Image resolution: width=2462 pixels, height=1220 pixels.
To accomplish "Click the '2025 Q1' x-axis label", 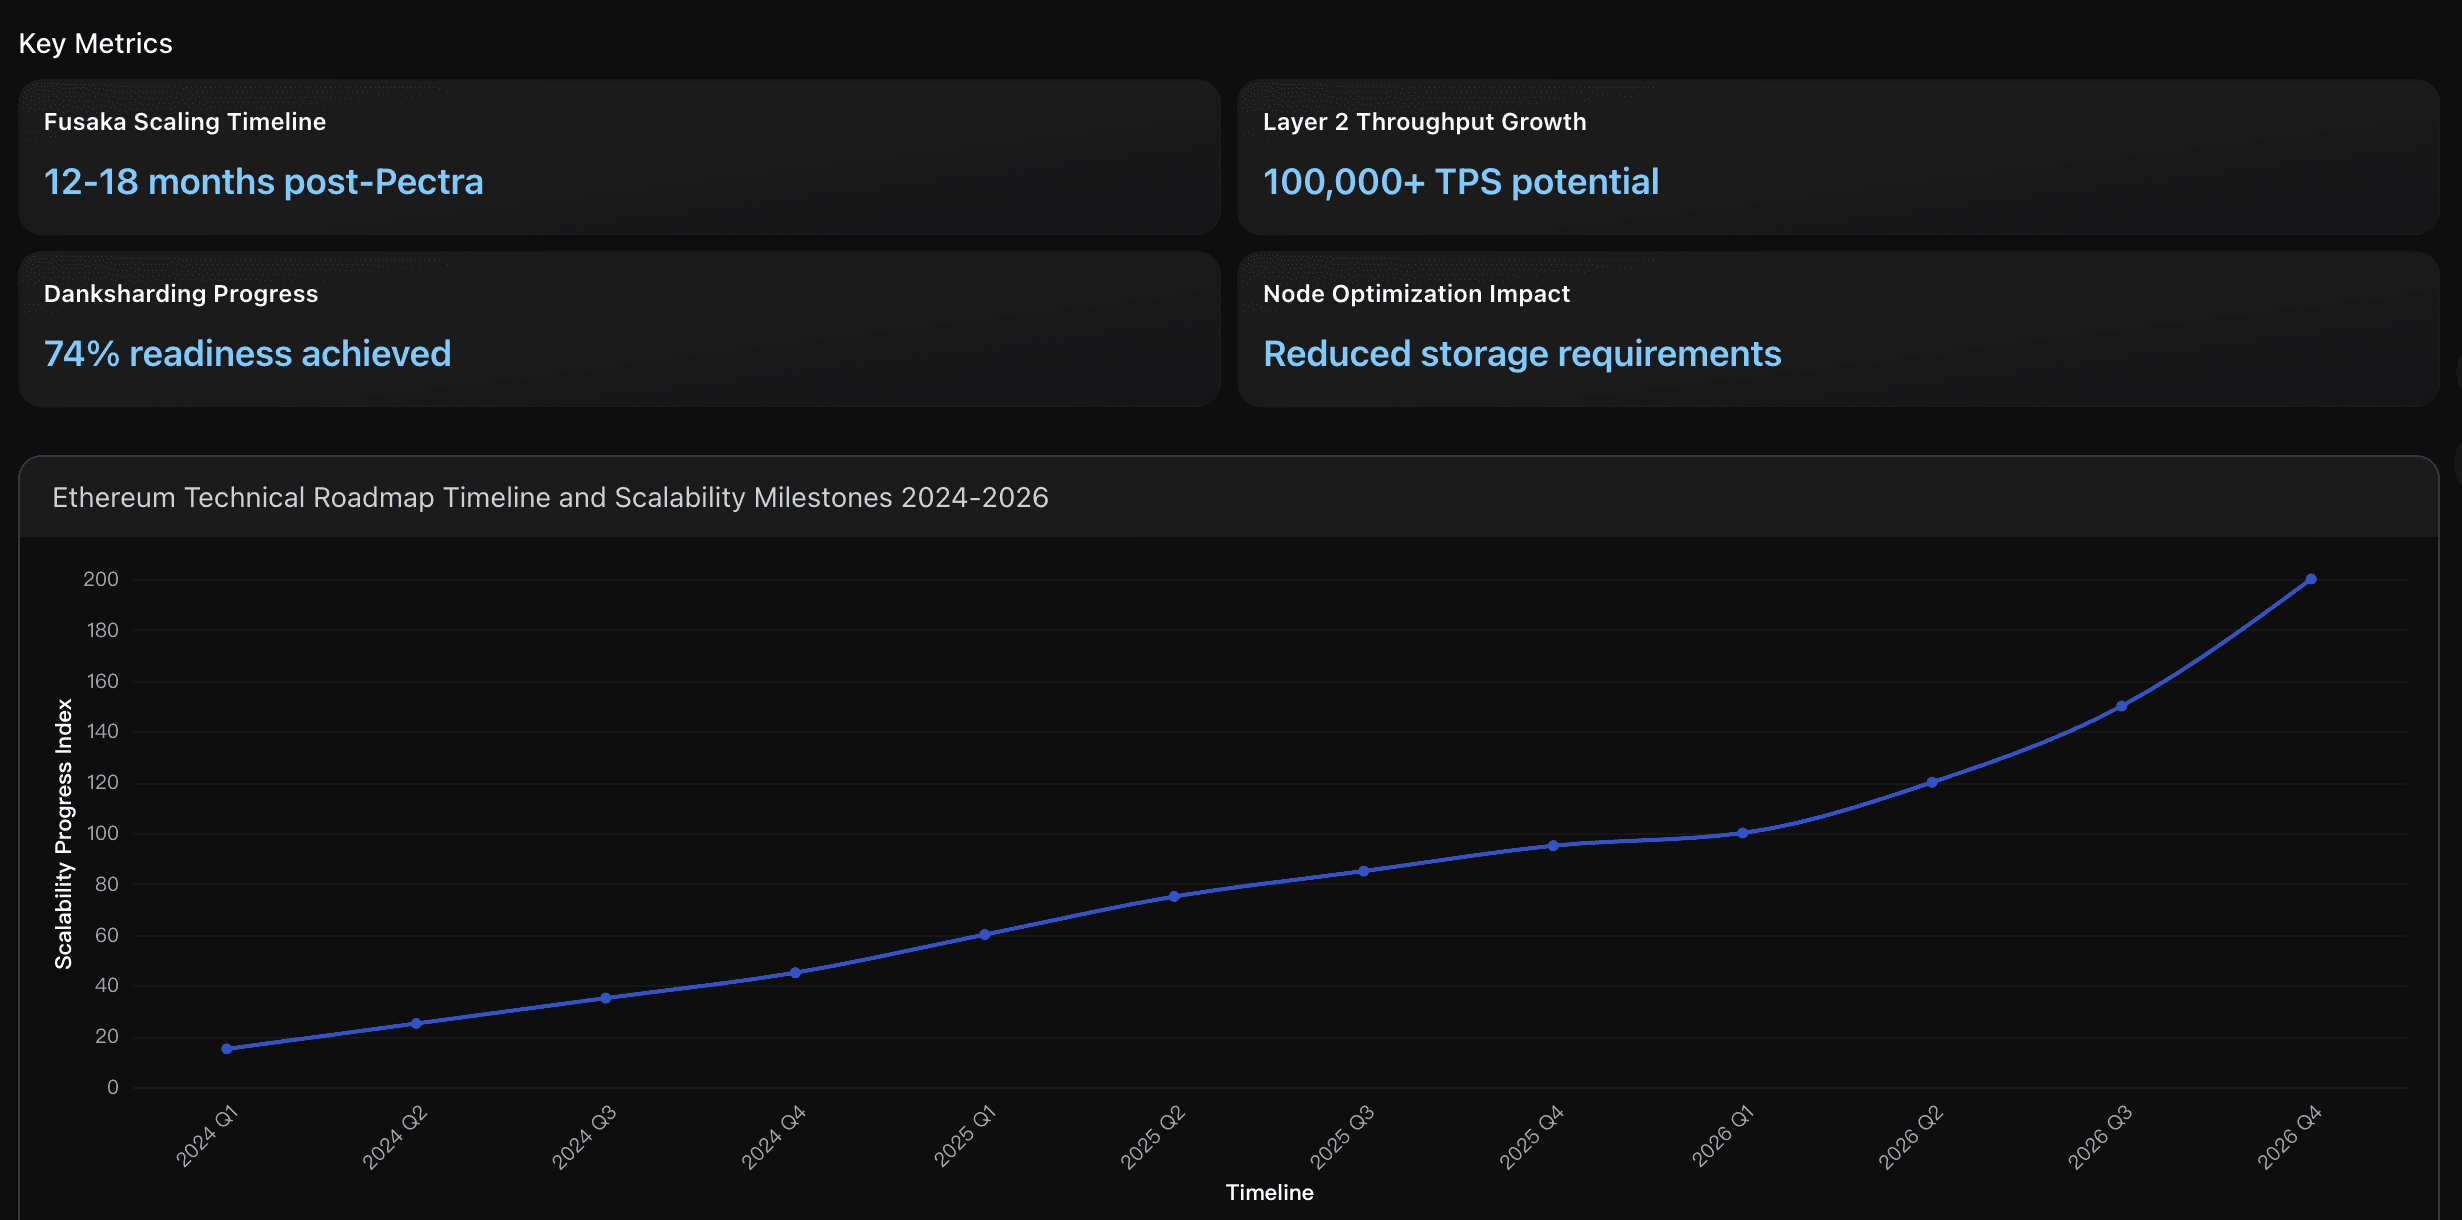I will coord(965,1136).
